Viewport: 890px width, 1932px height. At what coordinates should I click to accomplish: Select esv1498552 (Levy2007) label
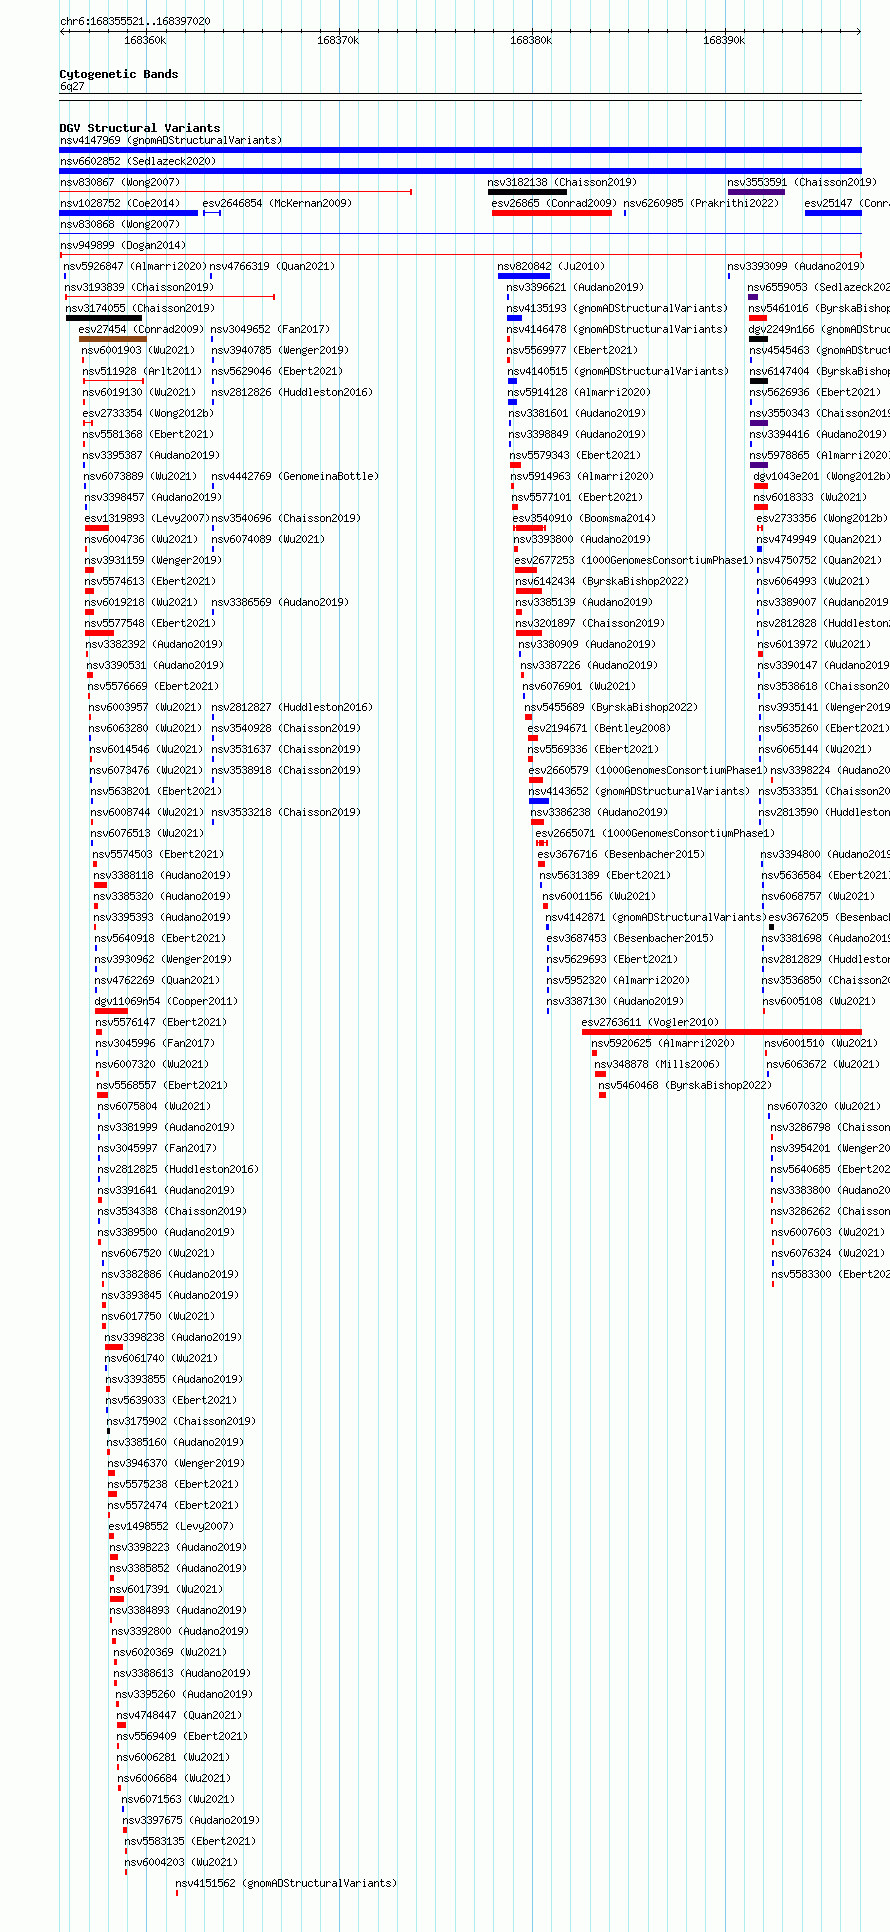[171, 1526]
